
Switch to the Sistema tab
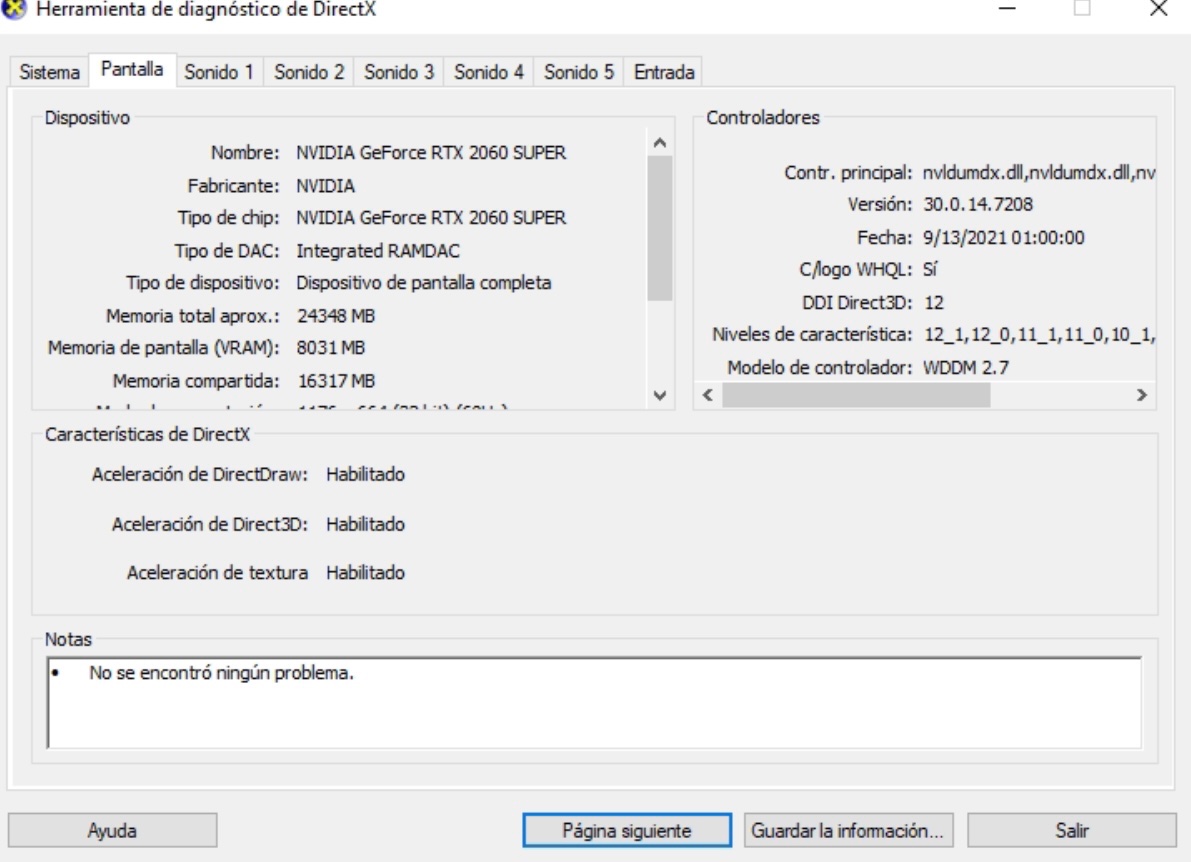49,72
